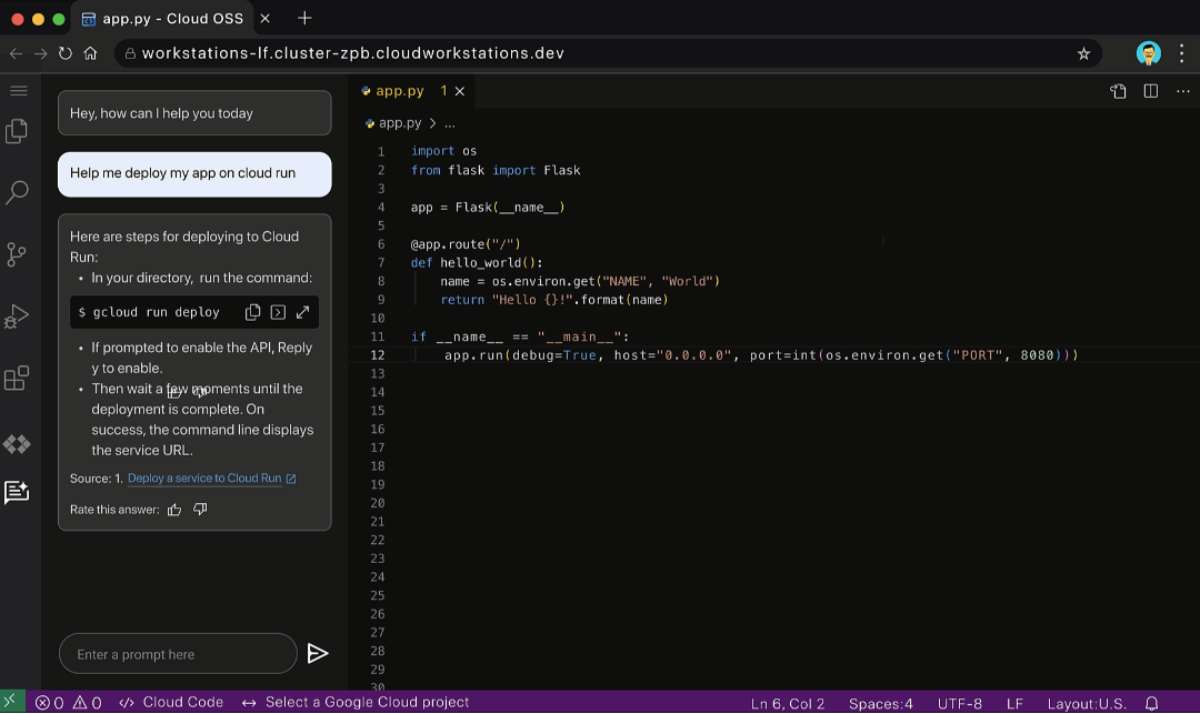
Task: Copy the gcloud run deploy command
Action: pyautogui.click(x=252, y=311)
